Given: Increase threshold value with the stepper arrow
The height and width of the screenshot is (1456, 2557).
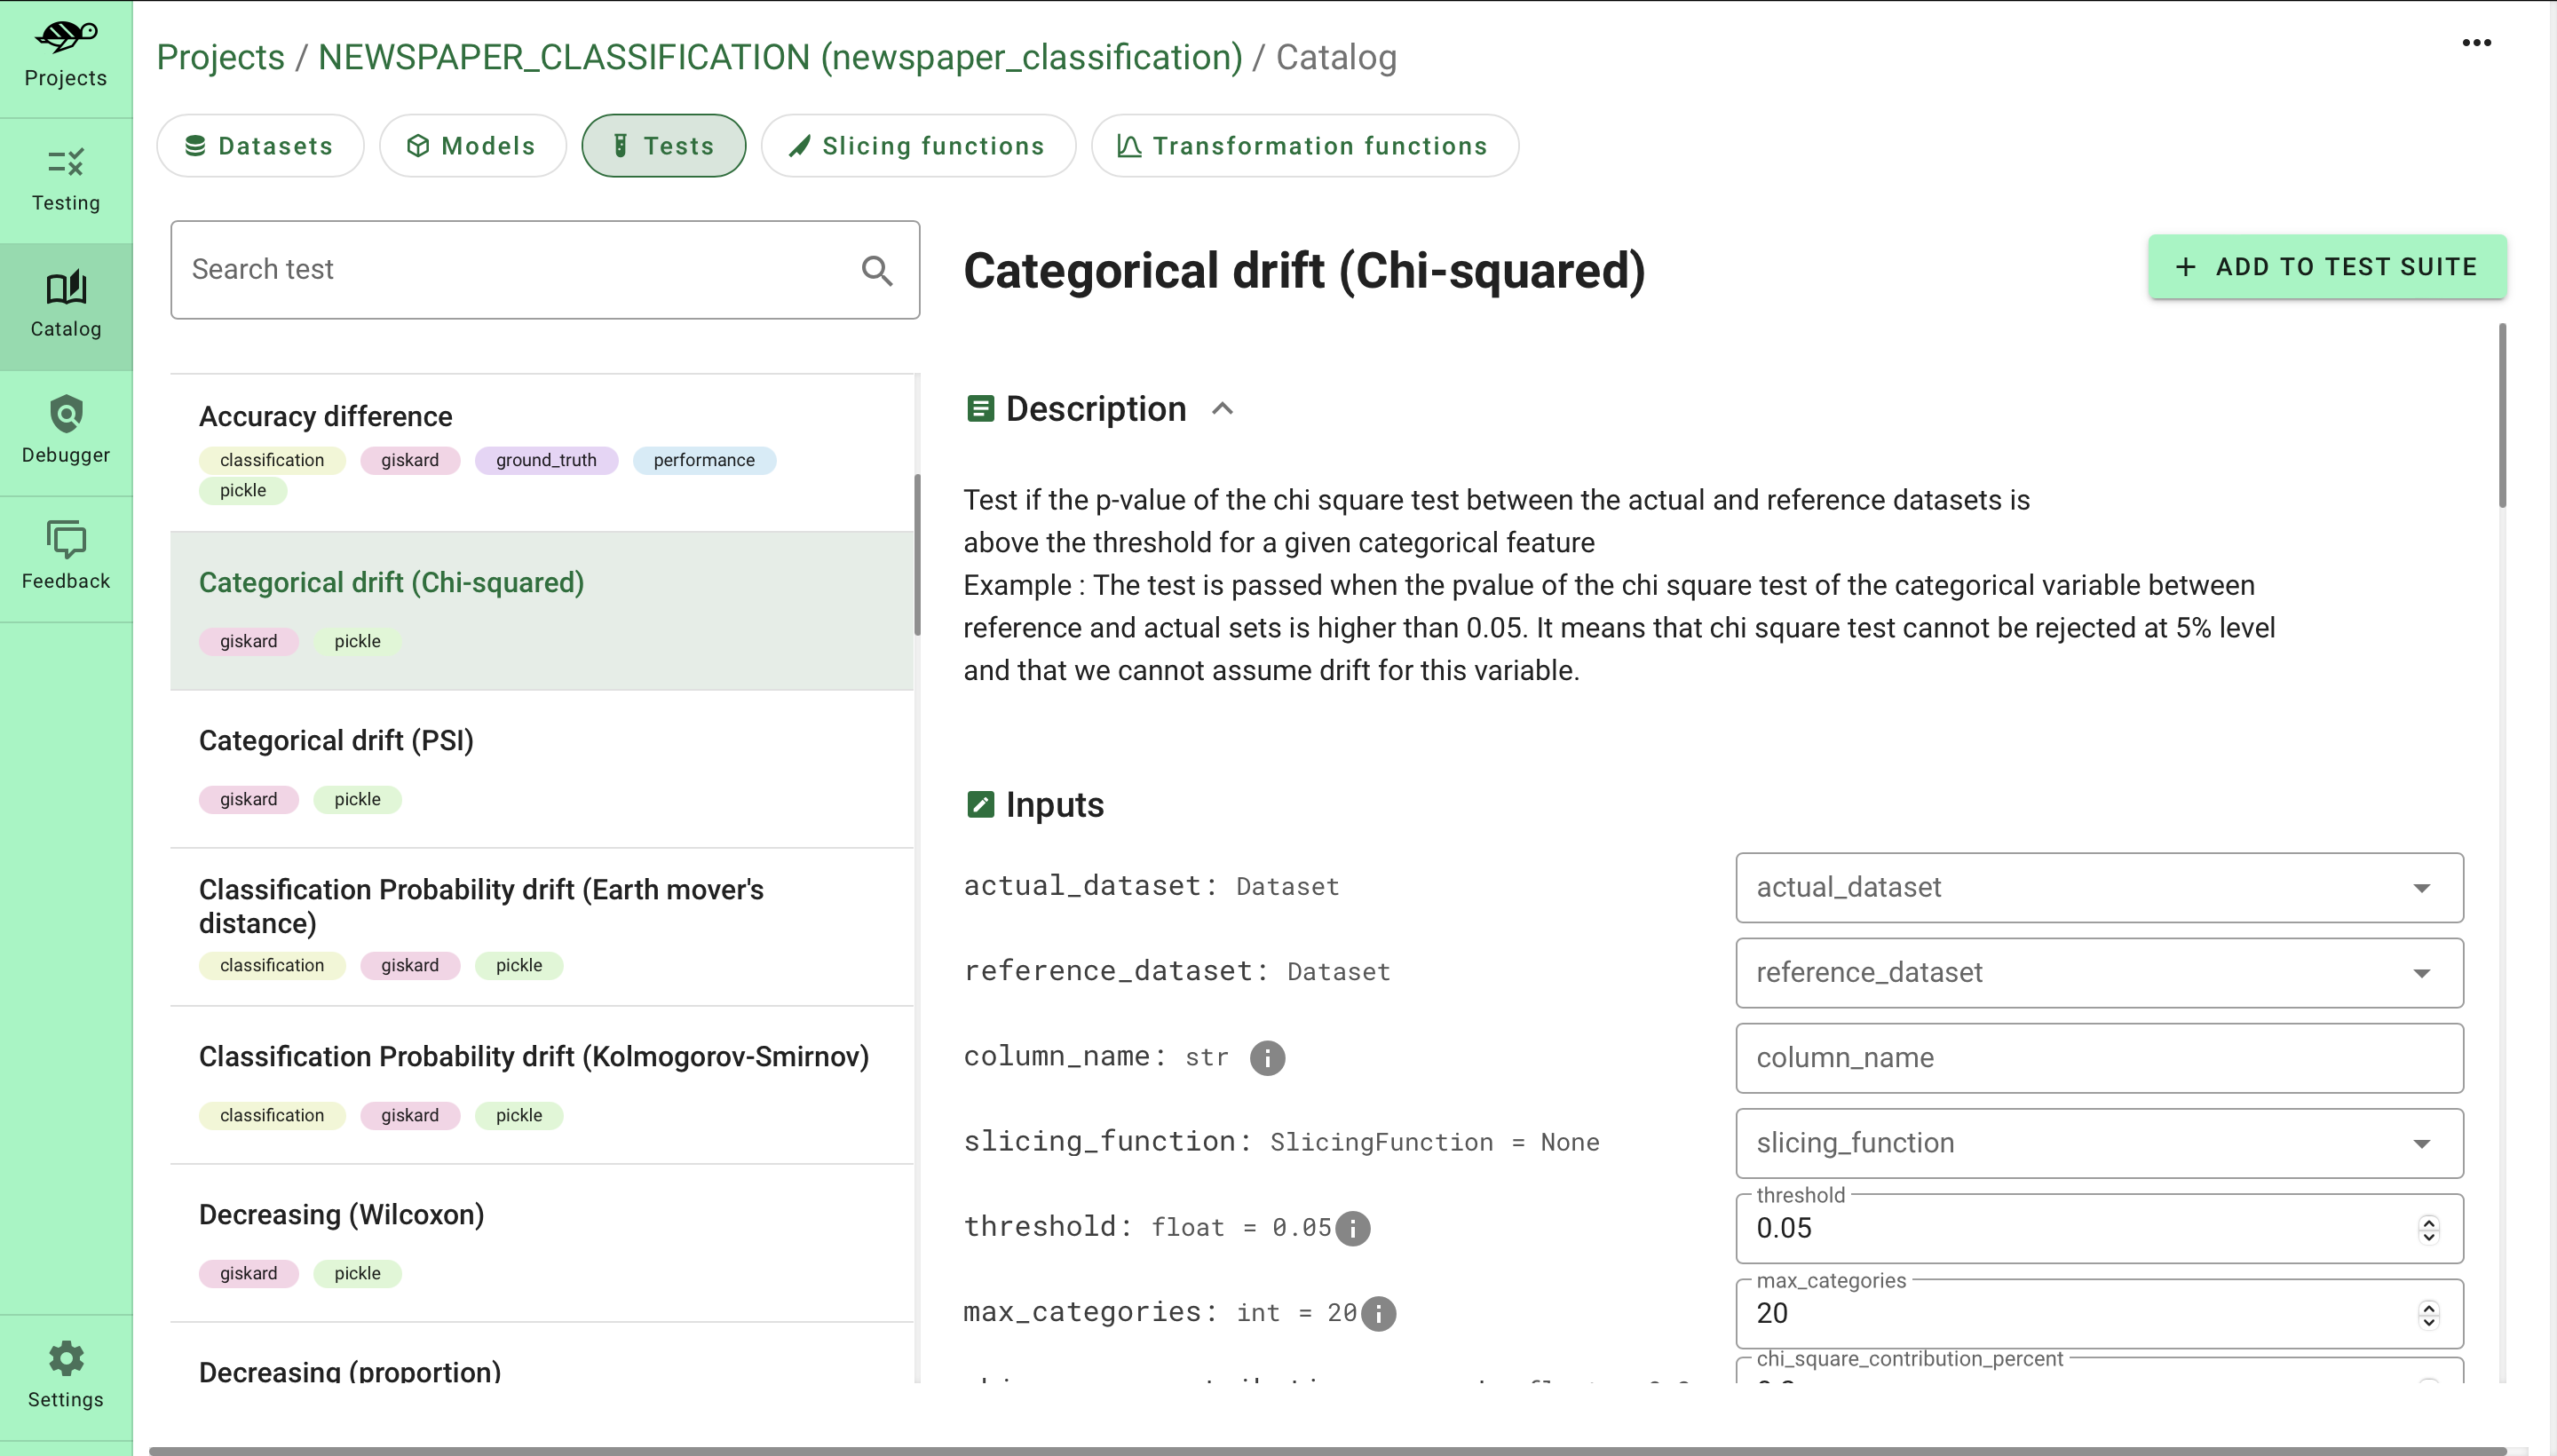Looking at the screenshot, I should coord(2428,1221).
